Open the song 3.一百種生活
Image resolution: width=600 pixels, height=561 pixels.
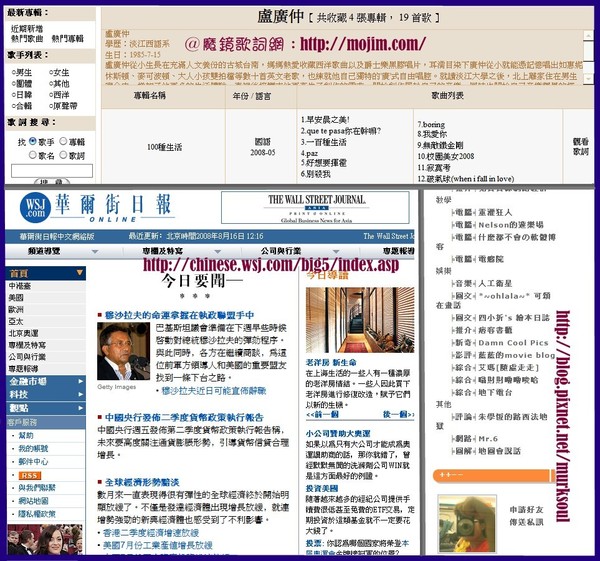(323, 142)
